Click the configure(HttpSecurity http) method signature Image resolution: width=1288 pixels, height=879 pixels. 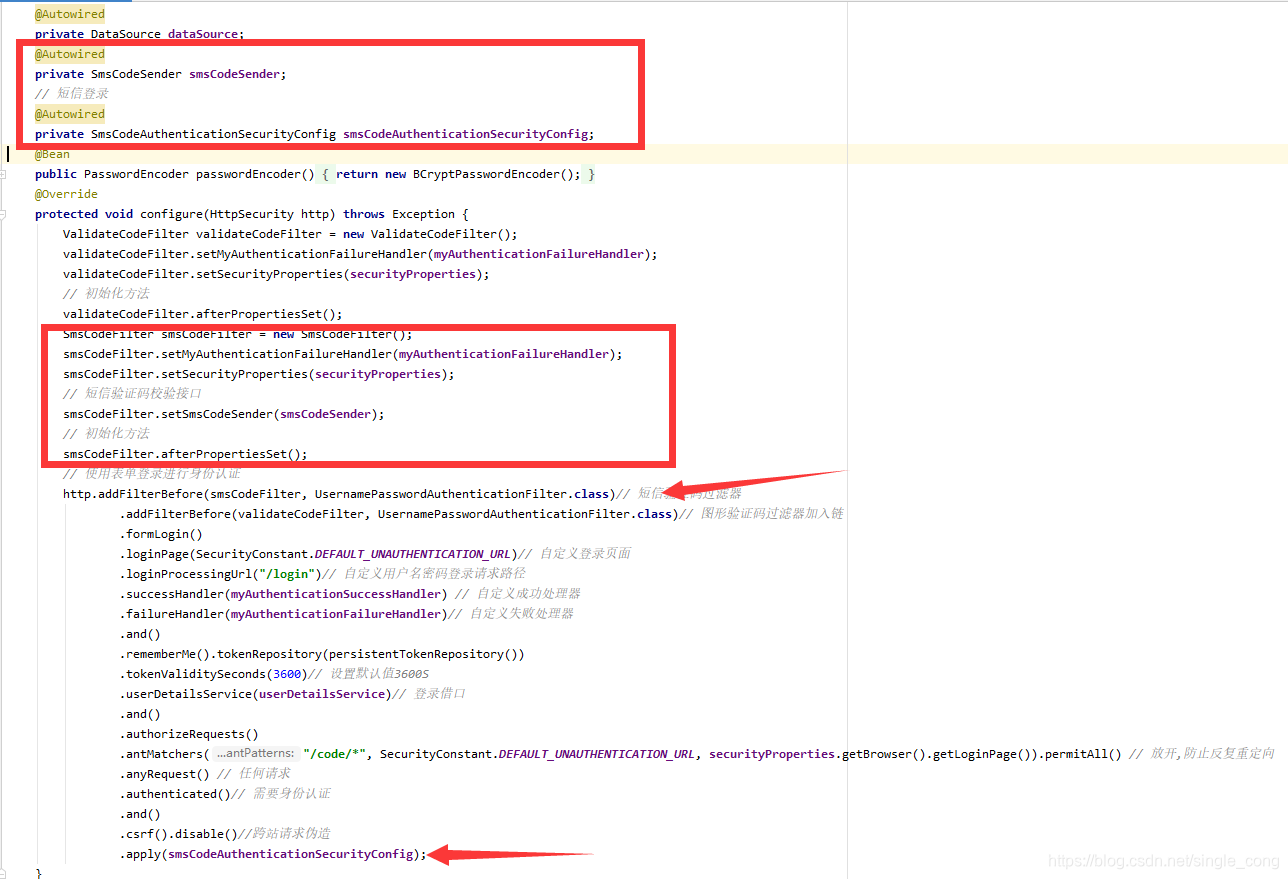(251, 214)
